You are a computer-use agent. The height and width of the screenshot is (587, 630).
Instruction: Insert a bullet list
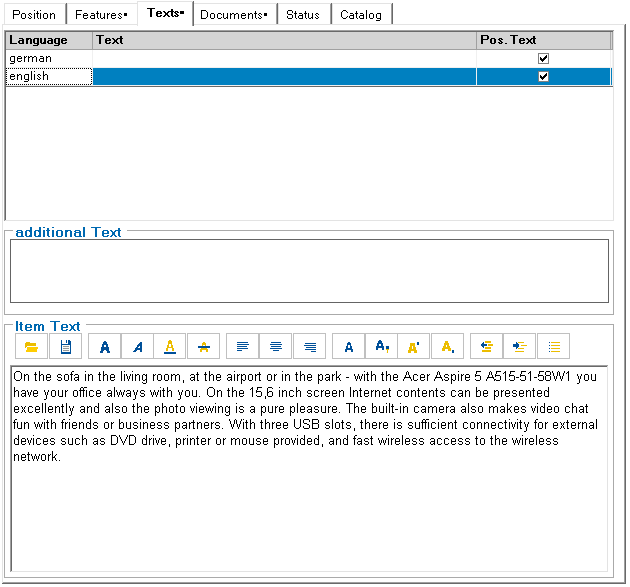pos(554,346)
